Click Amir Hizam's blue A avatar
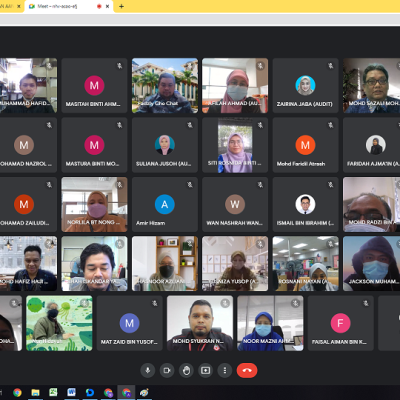 pos(165,204)
